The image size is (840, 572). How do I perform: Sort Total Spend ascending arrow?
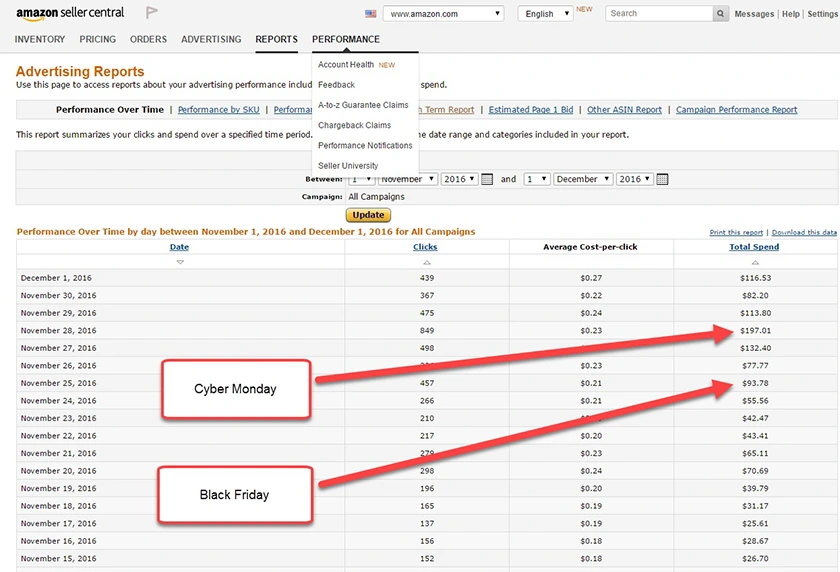755,262
